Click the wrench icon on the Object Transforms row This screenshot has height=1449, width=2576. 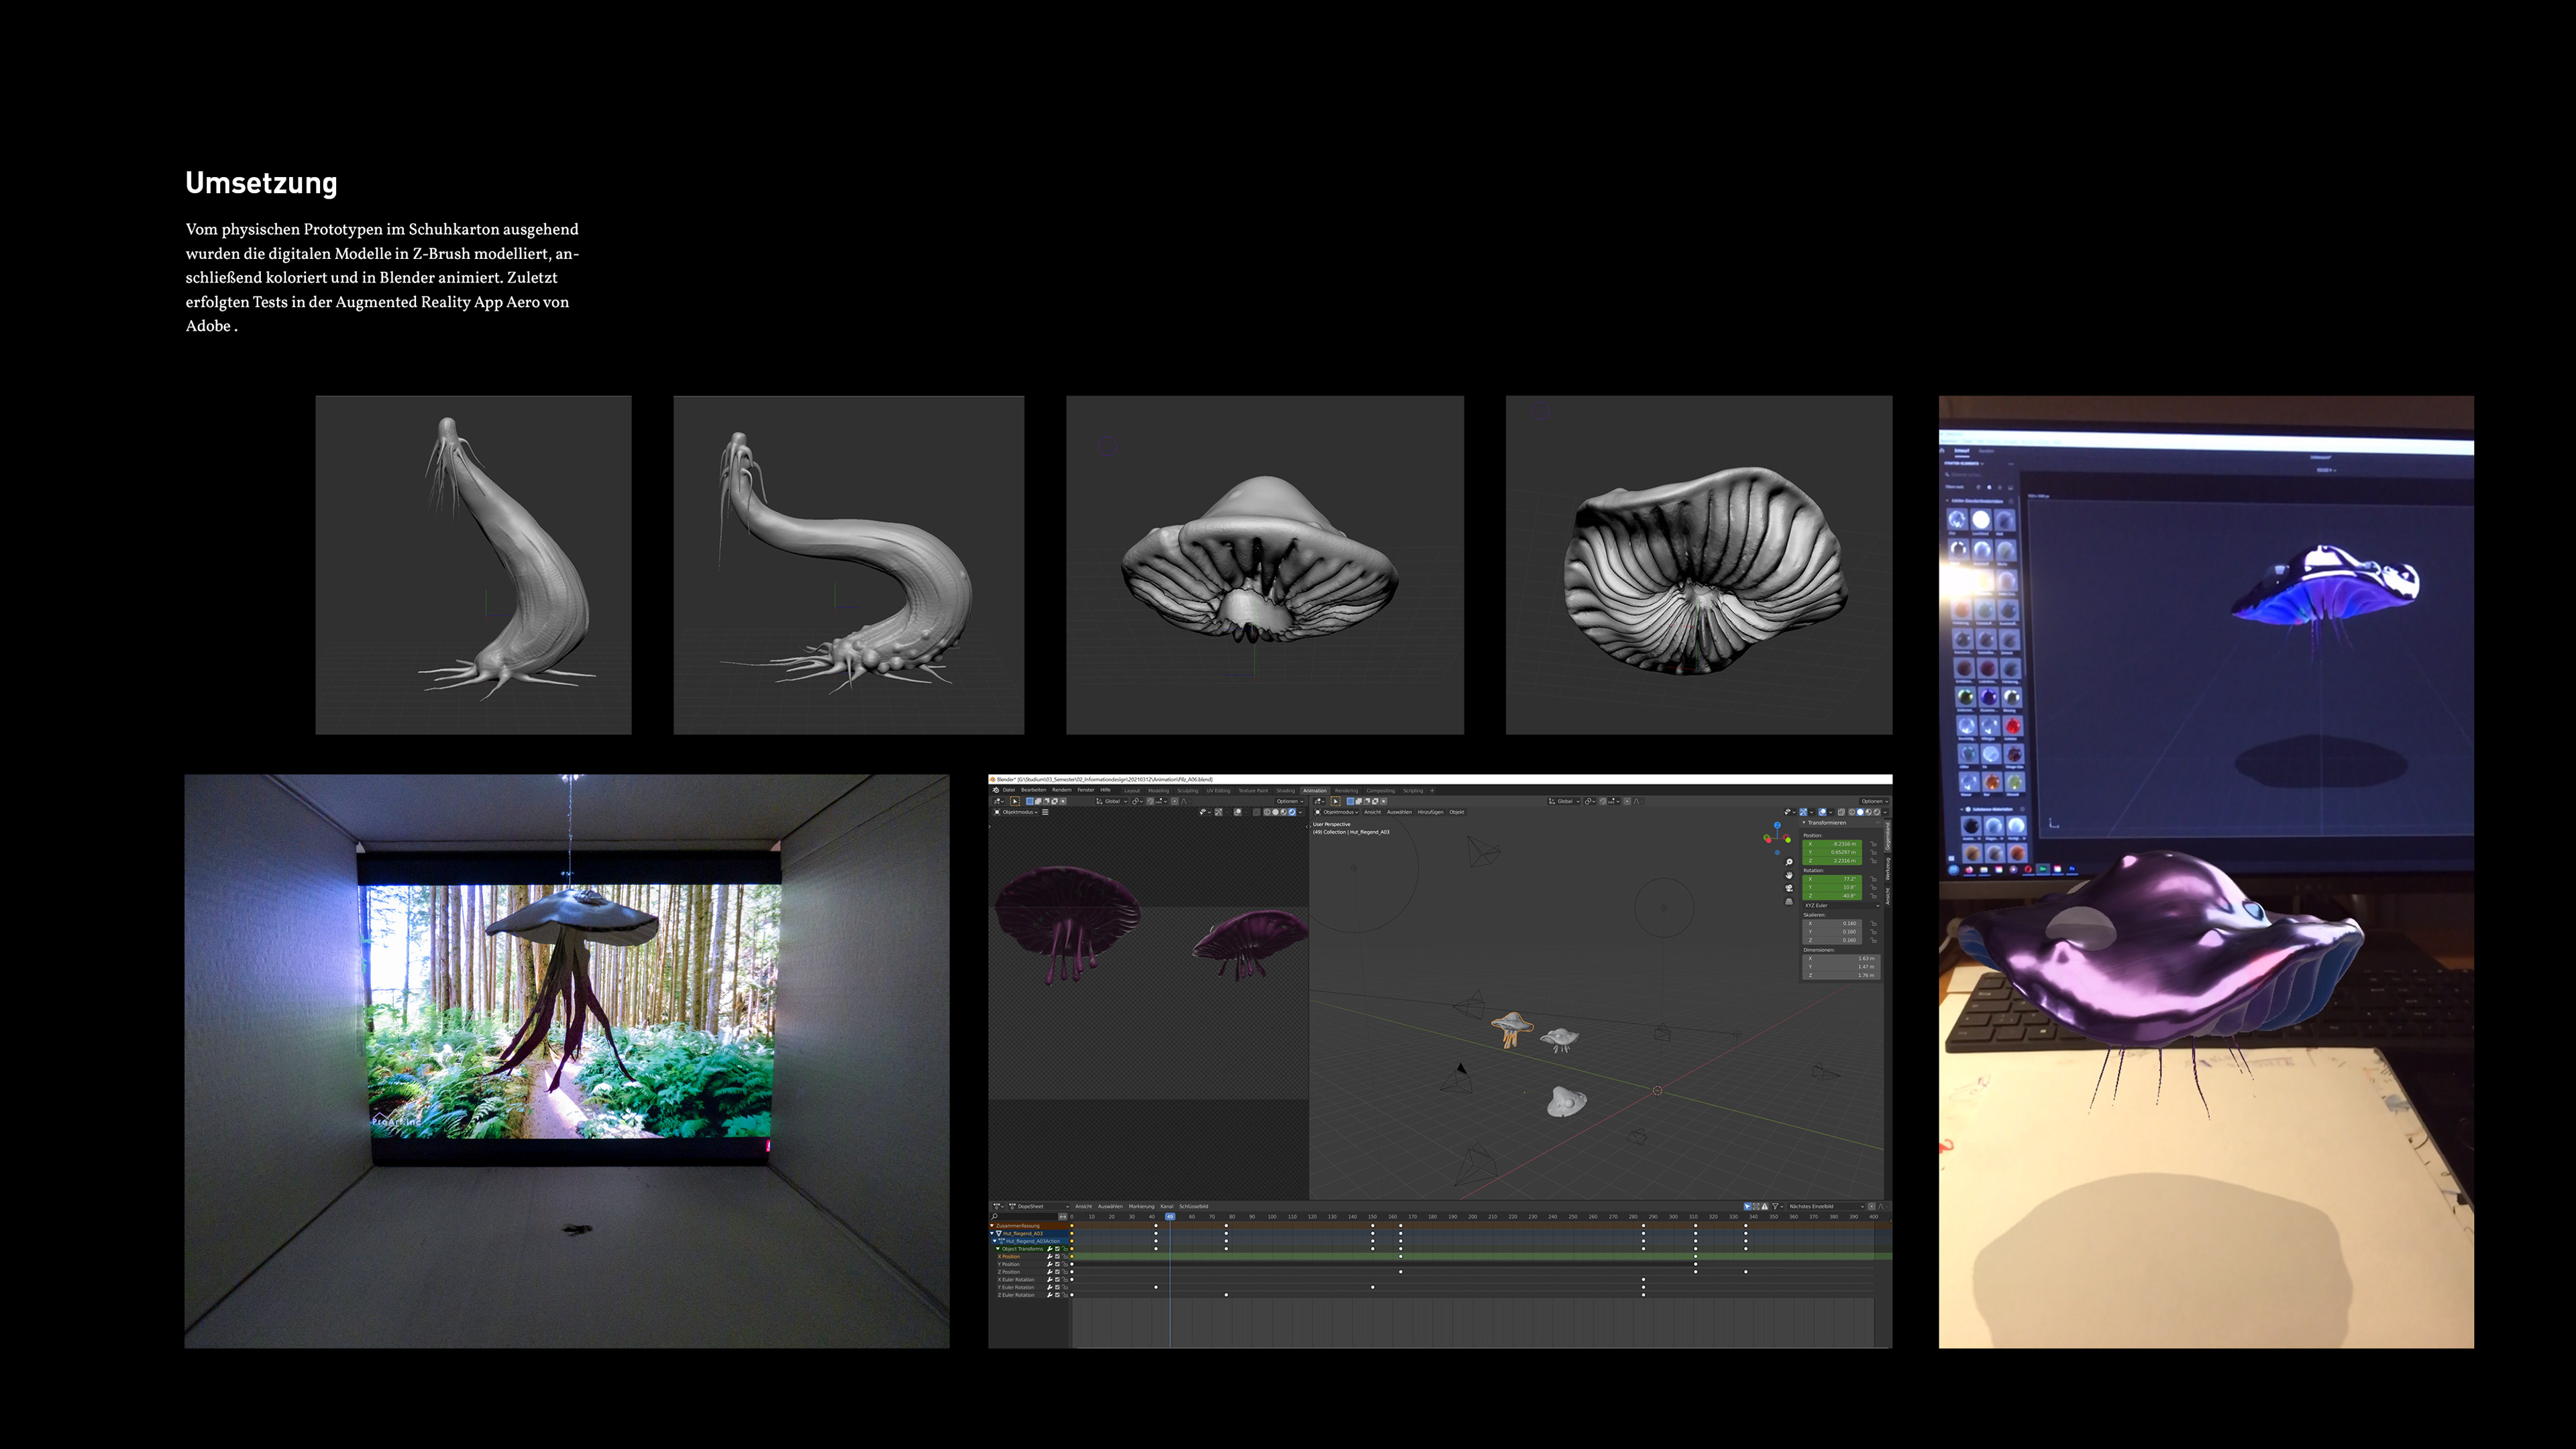click(x=1050, y=1249)
